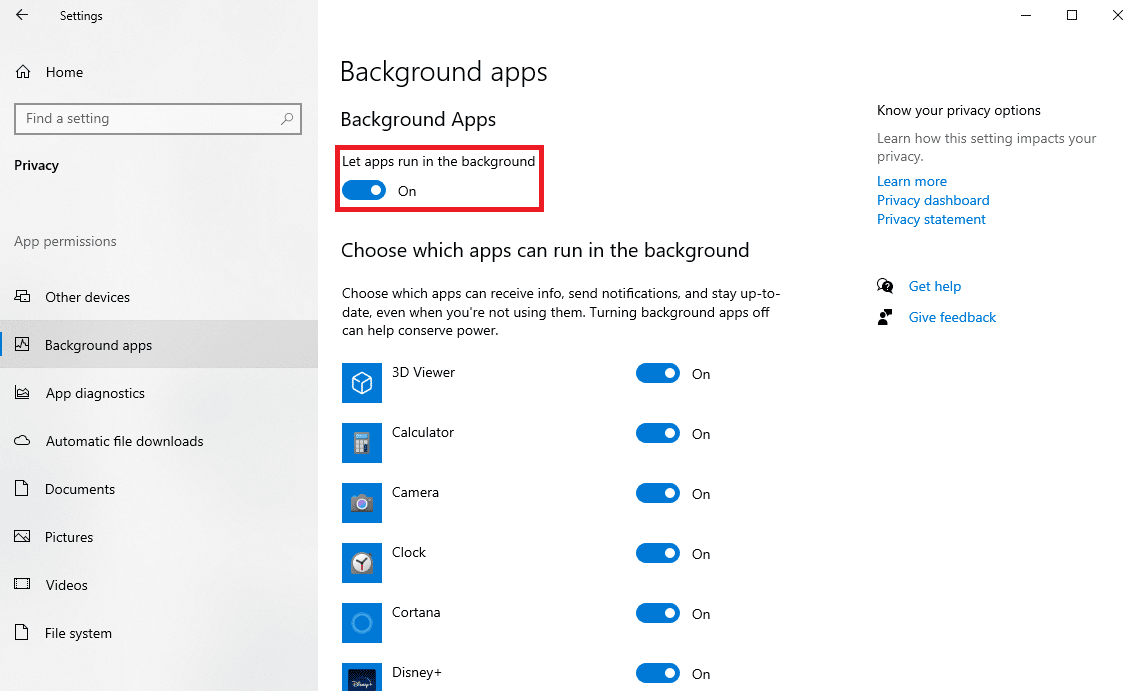Minimize the Settings window
1139x691 pixels.
pyautogui.click(x=1026, y=15)
